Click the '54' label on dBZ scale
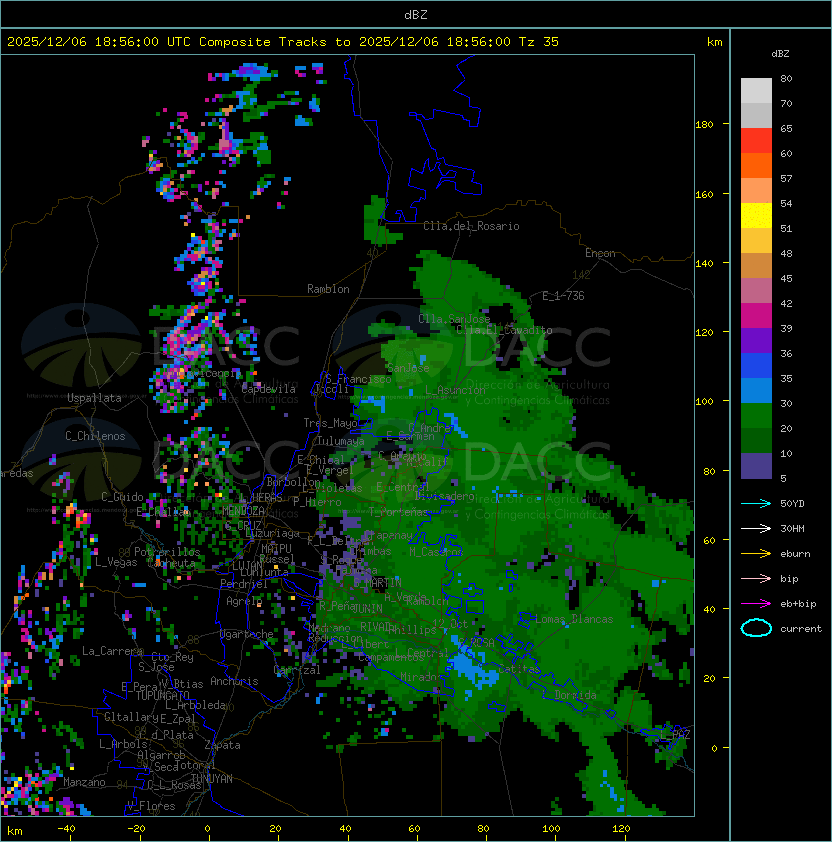Viewport: 832px width, 842px height. point(786,204)
